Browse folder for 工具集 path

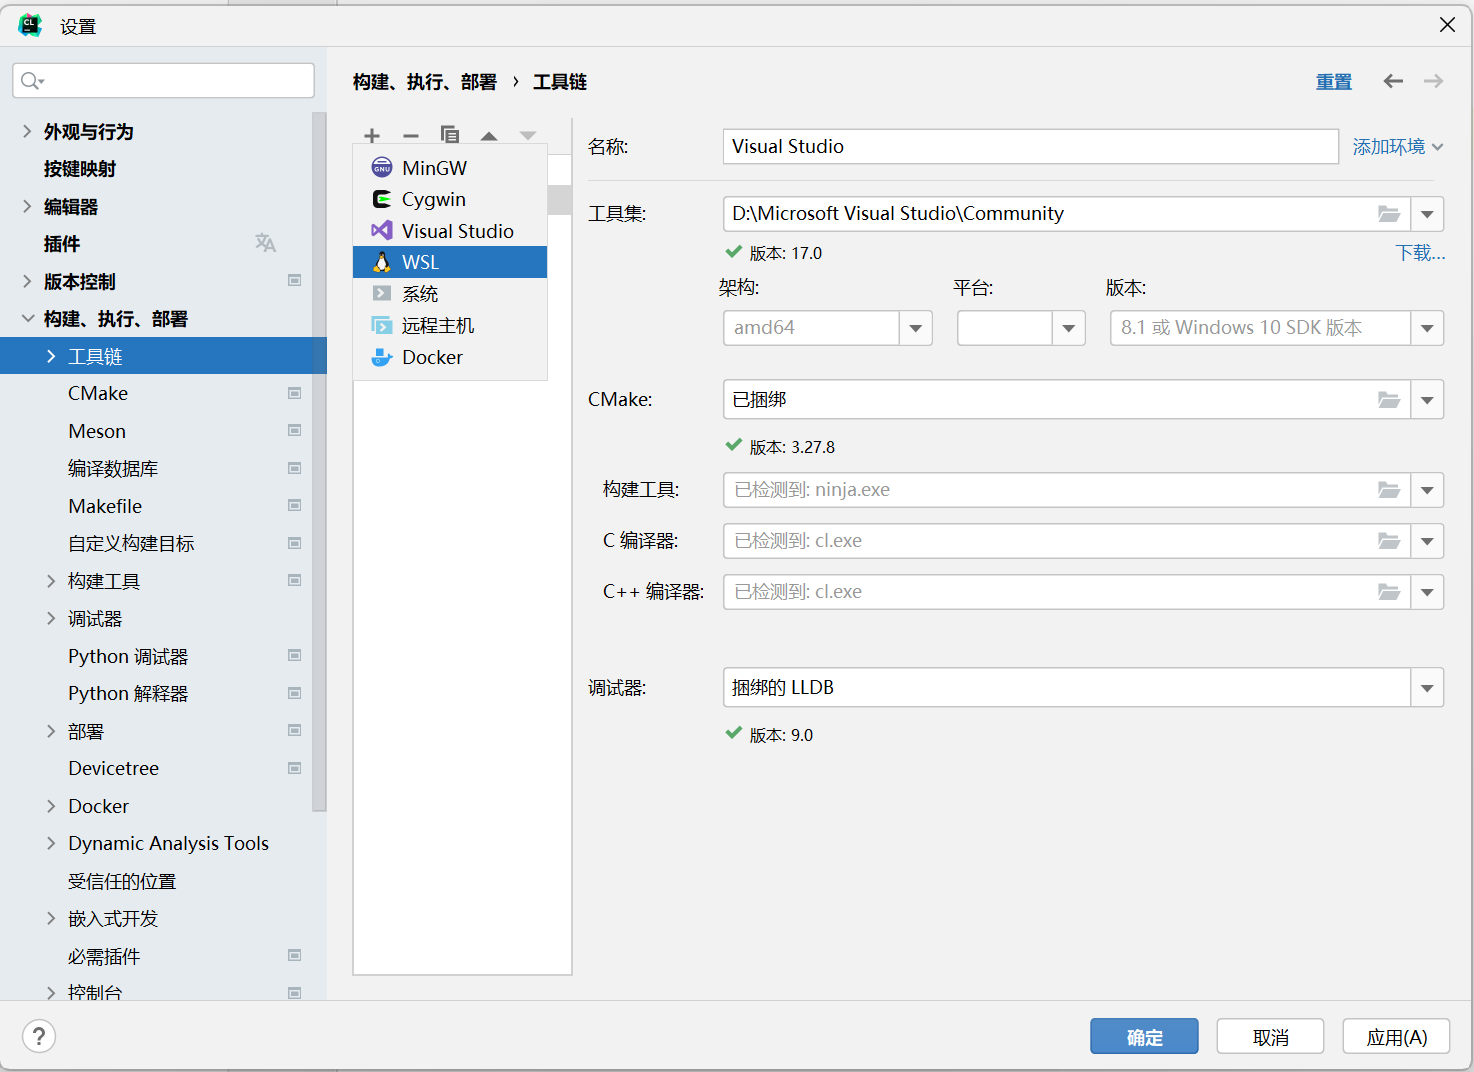(x=1389, y=214)
